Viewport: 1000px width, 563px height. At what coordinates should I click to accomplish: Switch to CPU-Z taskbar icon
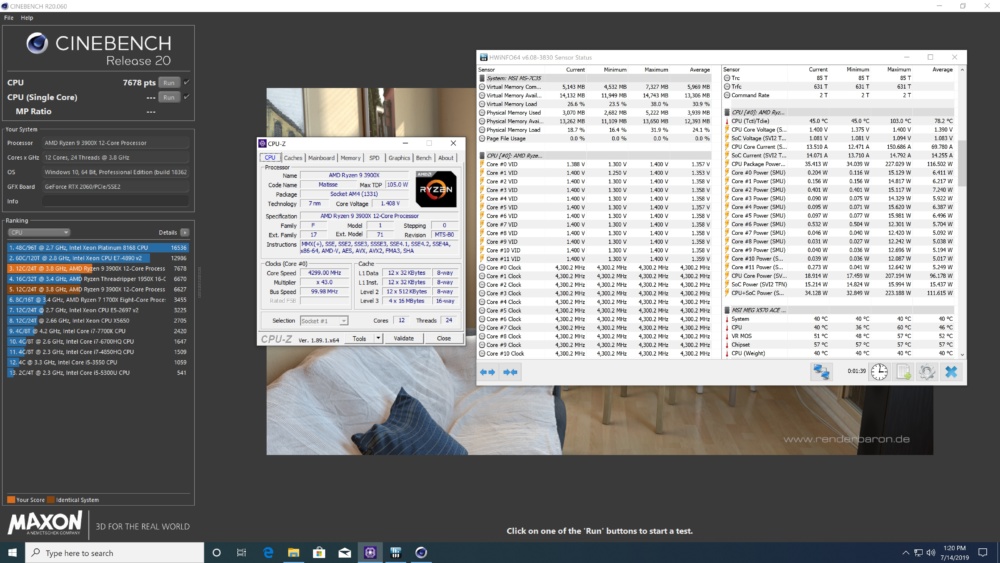click(x=370, y=553)
